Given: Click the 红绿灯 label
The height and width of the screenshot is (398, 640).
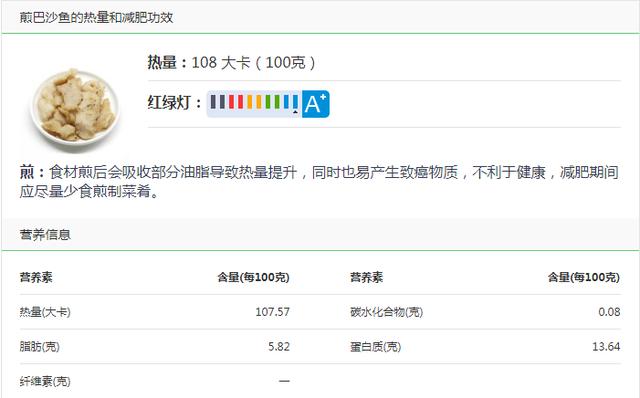Looking at the screenshot, I should click(x=174, y=102).
